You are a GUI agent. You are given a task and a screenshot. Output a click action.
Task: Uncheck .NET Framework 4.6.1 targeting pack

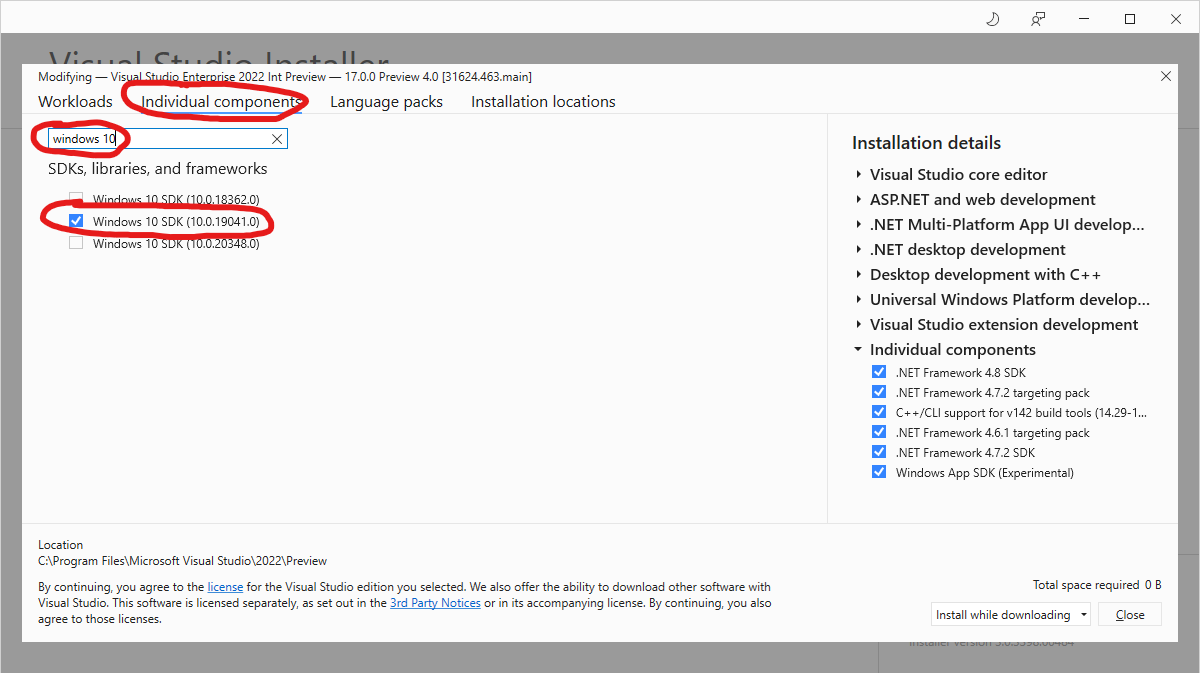(878, 431)
